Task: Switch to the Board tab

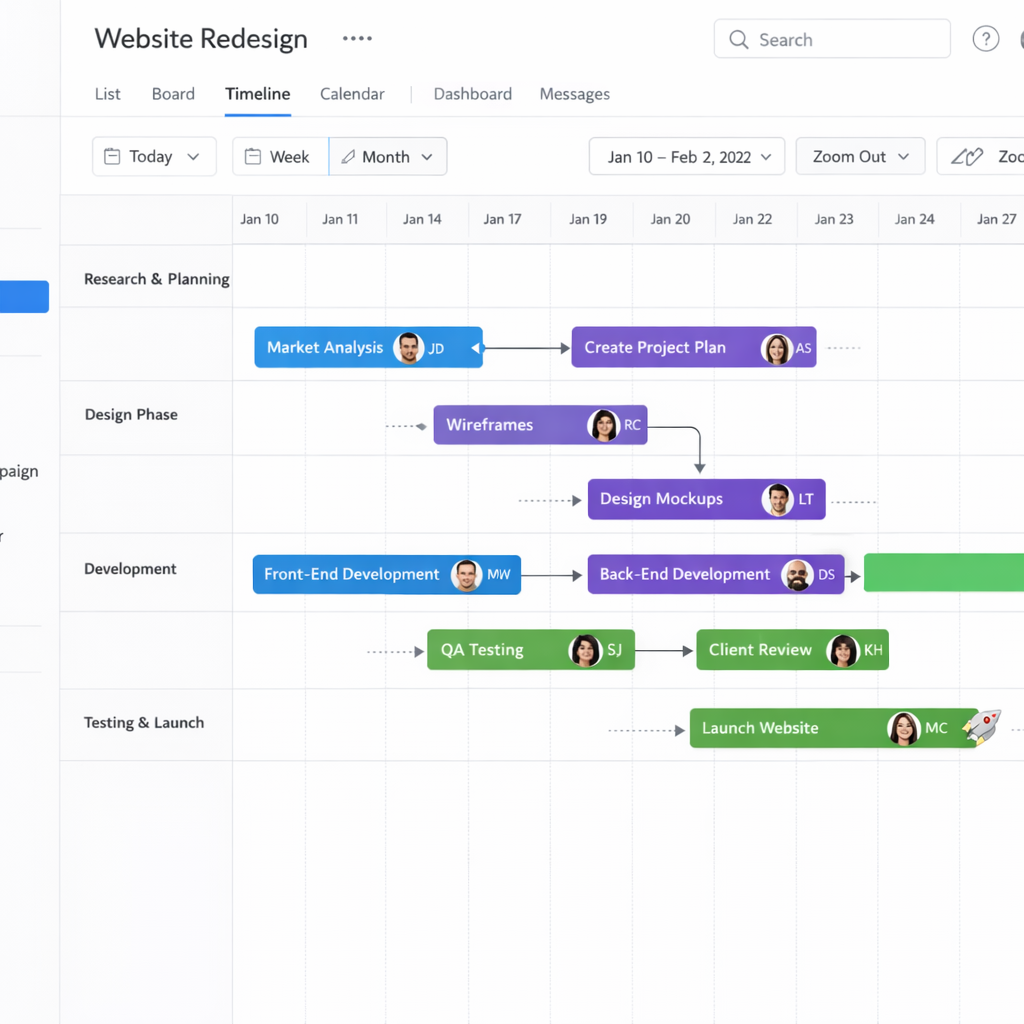Action: [x=173, y=94]
